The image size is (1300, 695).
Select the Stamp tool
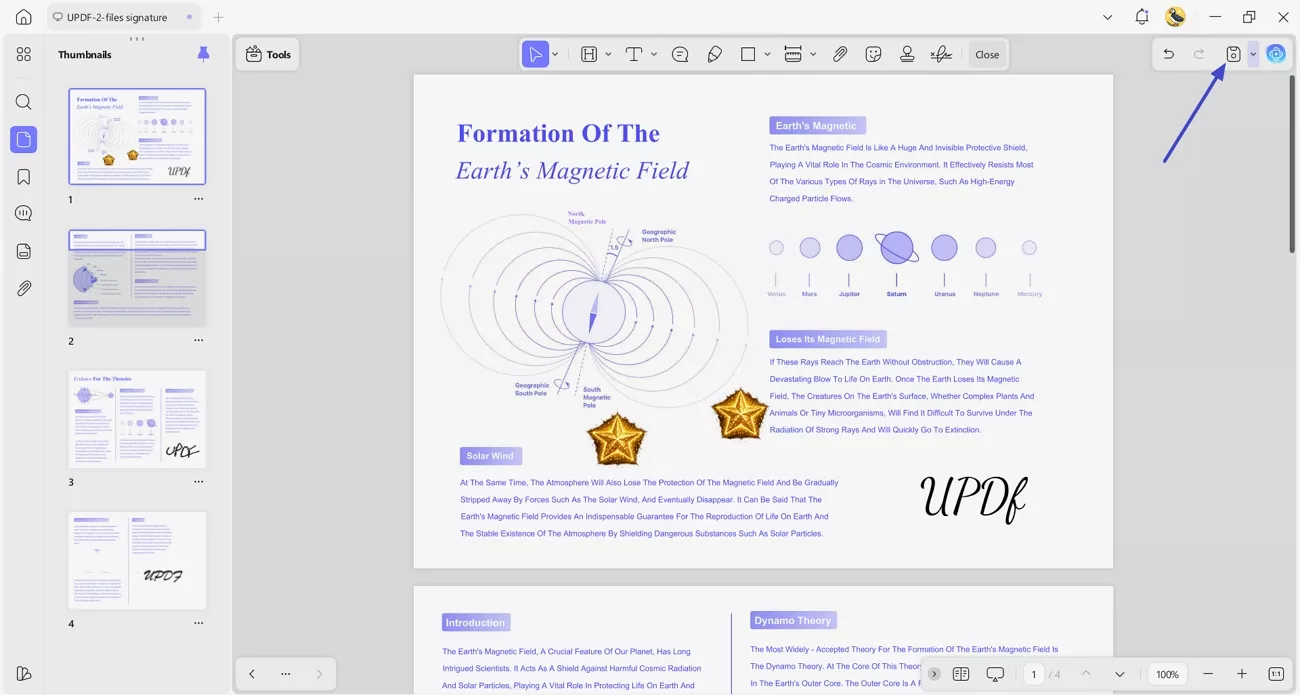pos(907,54)
